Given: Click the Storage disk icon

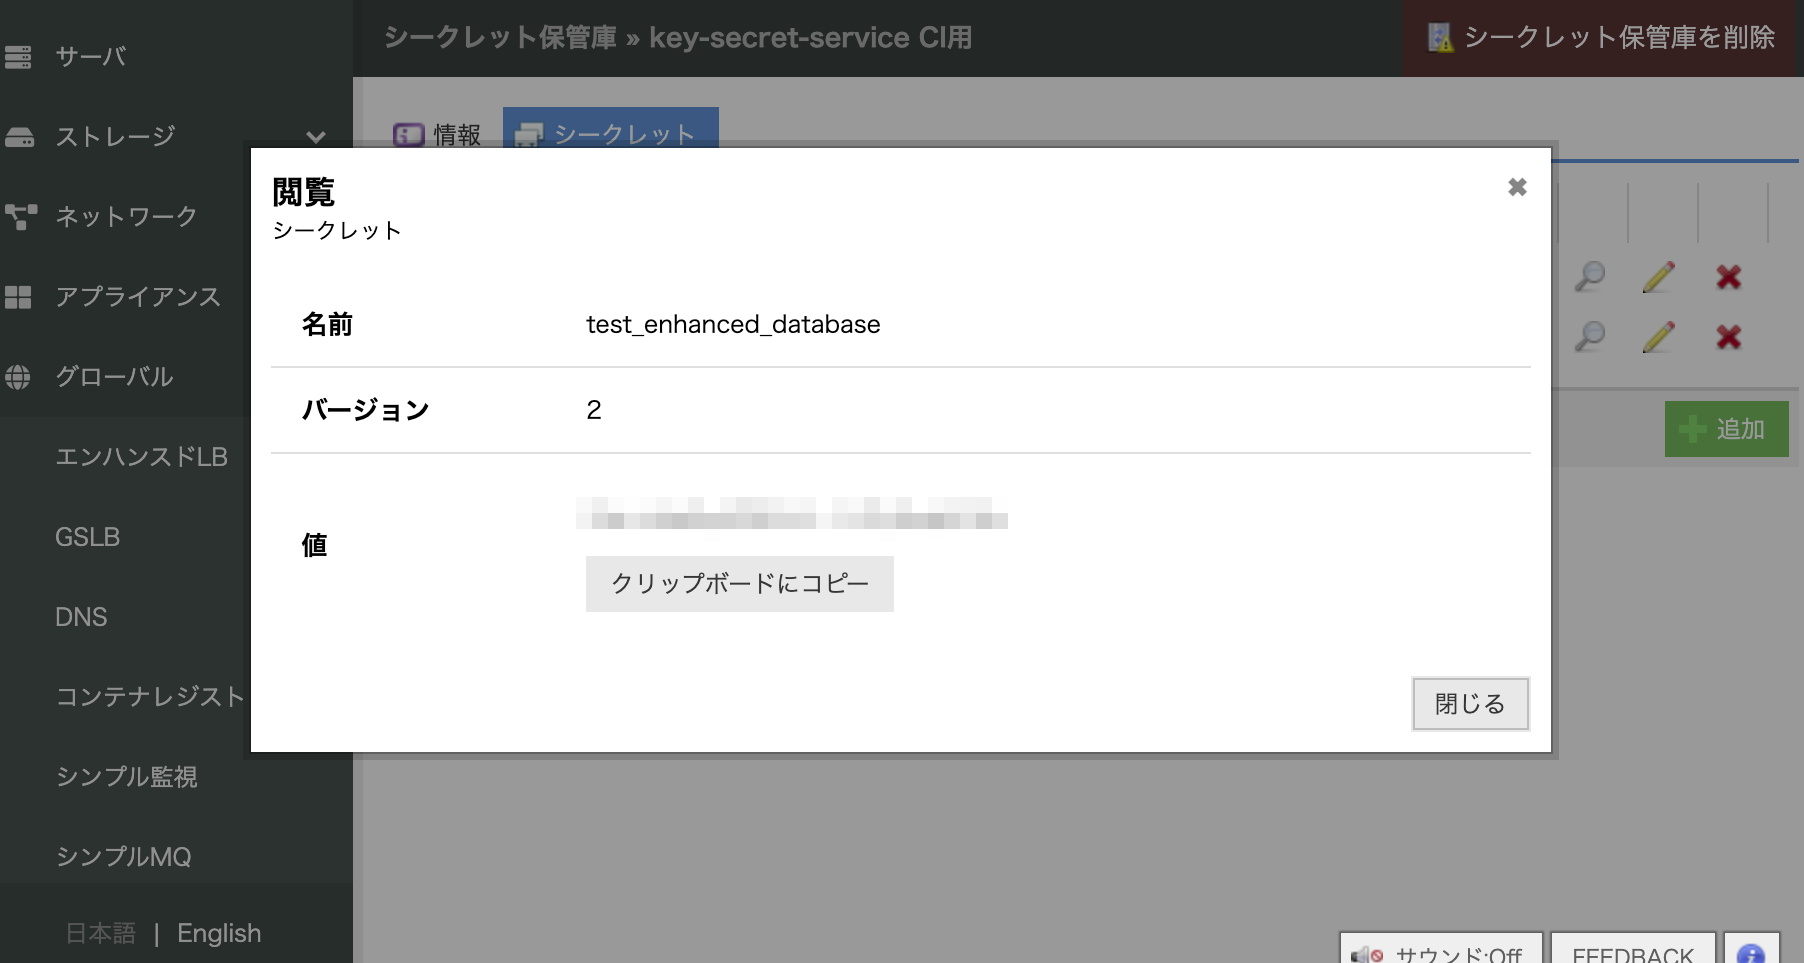Looking at the screenshot, I should 18,137.
